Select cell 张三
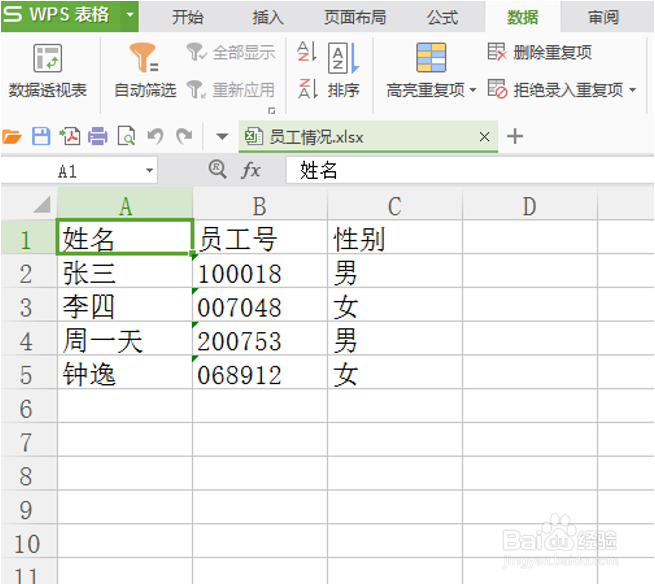Image resolution: width=655 pixels, height=584 pixels. coord(125,271)
